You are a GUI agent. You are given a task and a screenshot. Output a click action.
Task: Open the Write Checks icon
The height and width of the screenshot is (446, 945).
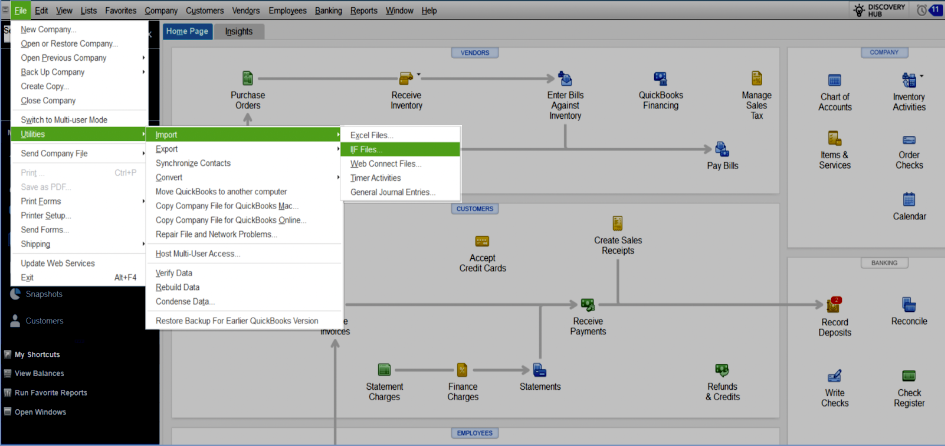834,378
